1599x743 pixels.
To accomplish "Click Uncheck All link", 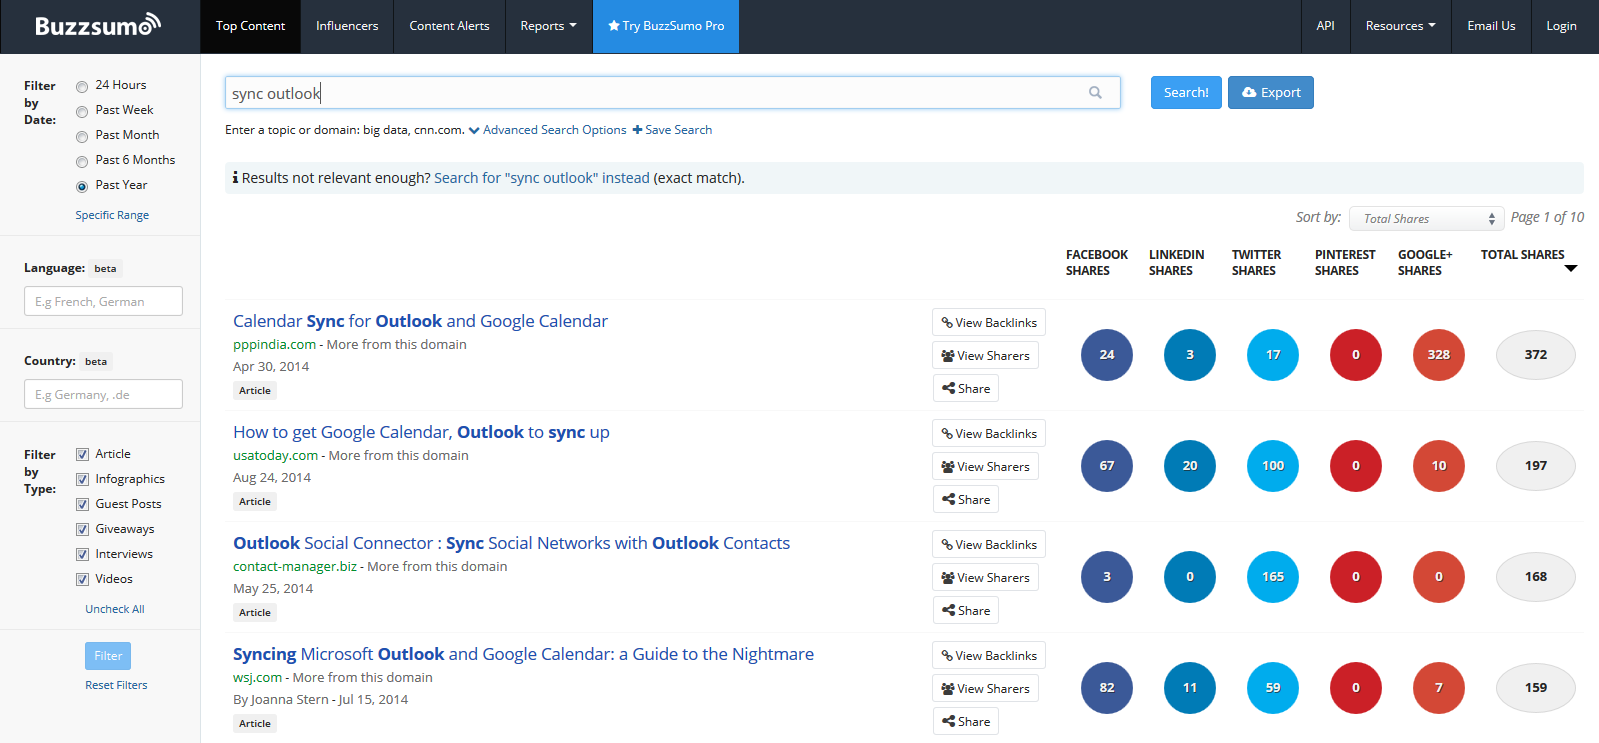I will pos(115,609).
